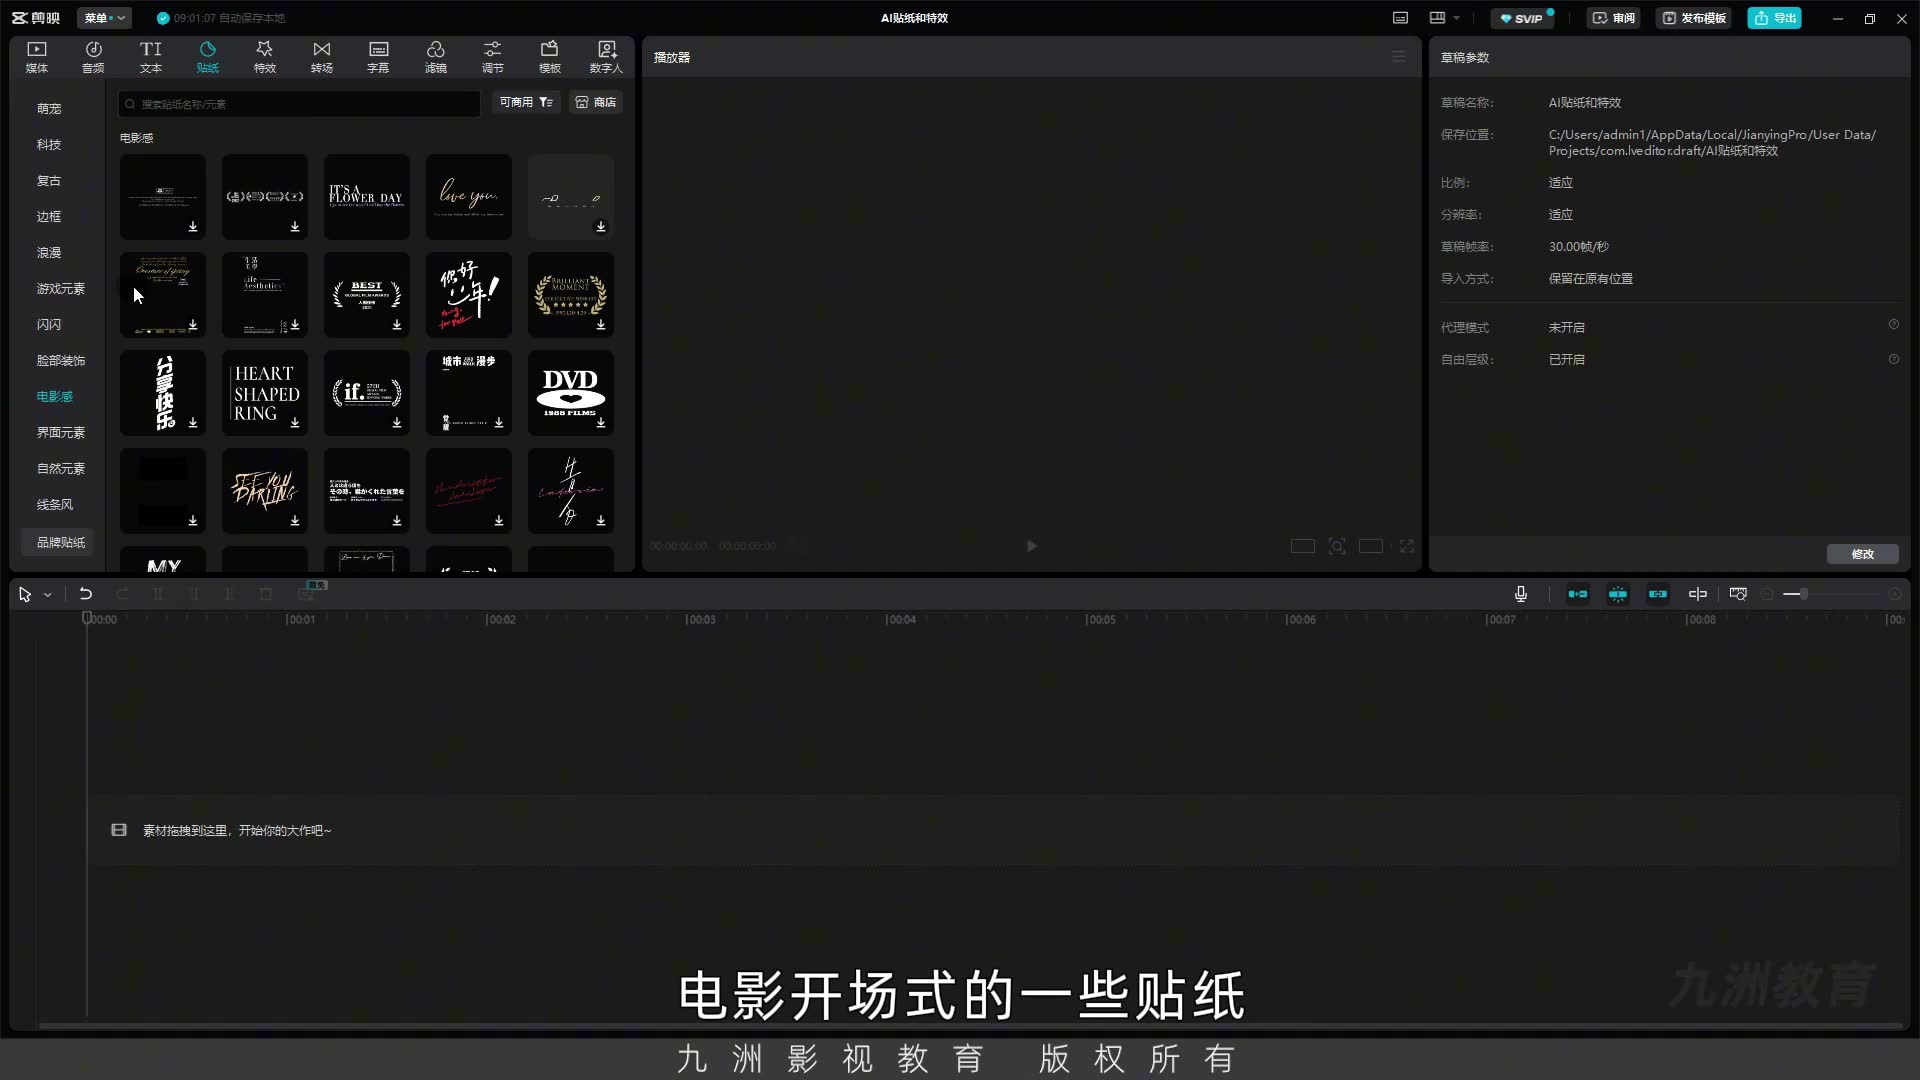Click the 审阅 review button
1920x1080 pixels.
(1614, 18)
